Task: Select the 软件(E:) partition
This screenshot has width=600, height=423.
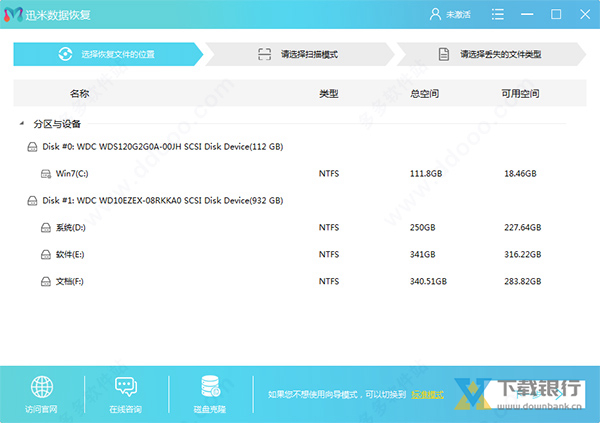Action: pyautogui.click(x=70, y=254)
